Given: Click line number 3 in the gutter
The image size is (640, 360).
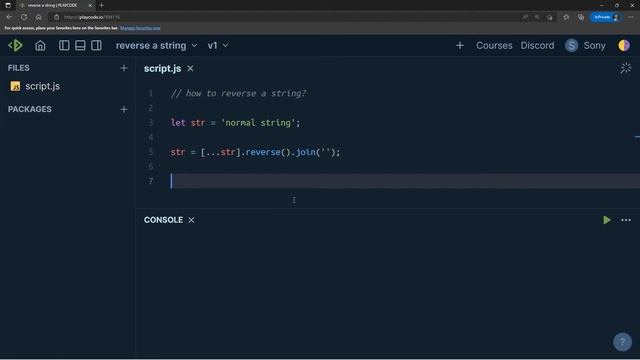Looking at the screenshot, I should click(x=151, y=123).
